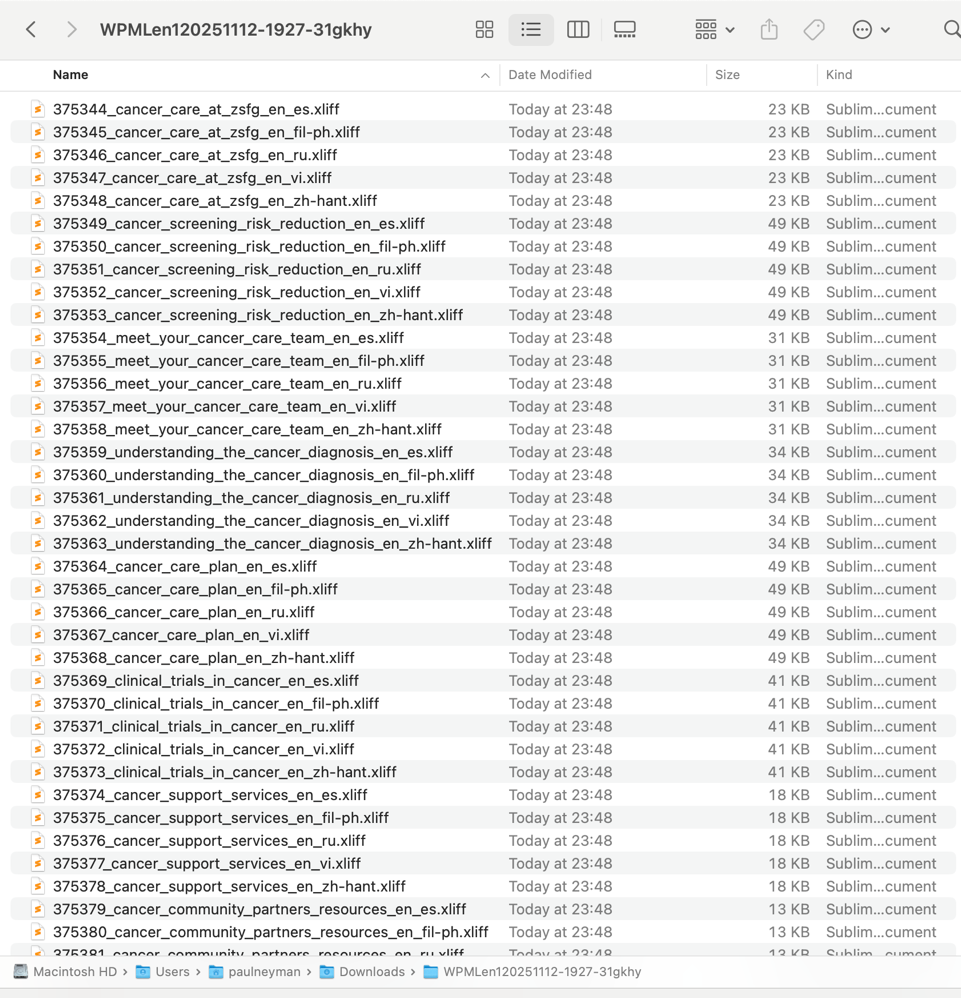The width and height of the screenshot is (961, 998).
Task: Go forward in folder history
Action: coord(72,29)
